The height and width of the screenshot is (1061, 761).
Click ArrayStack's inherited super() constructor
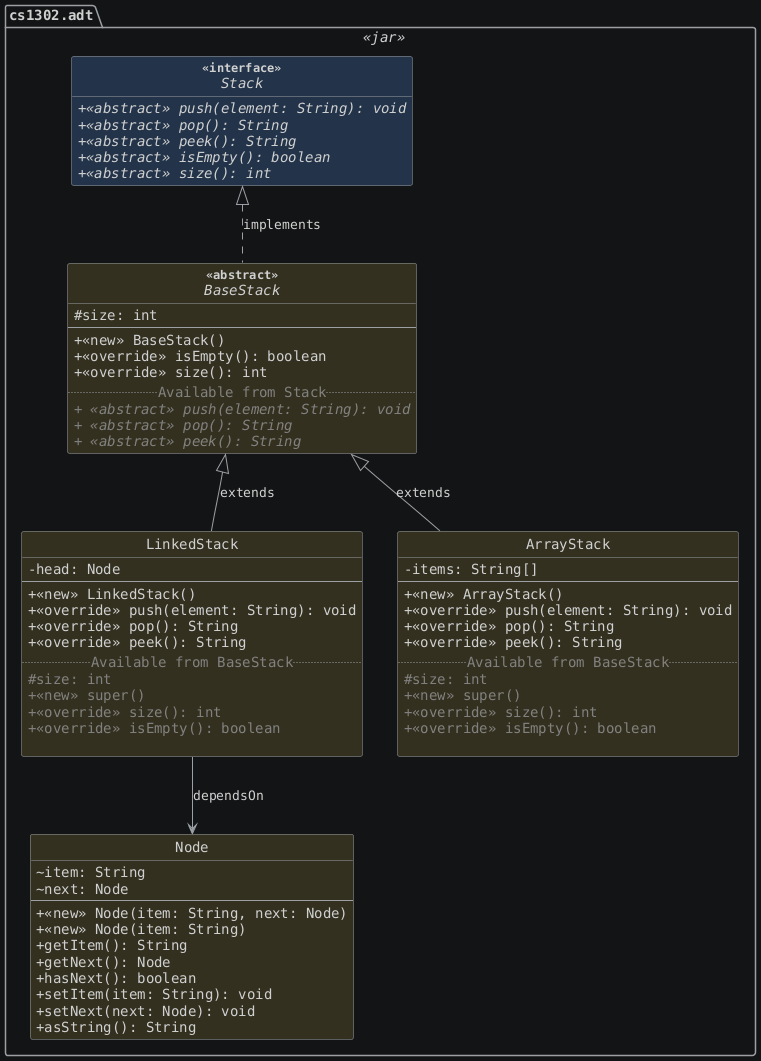(x=462, y=696)
